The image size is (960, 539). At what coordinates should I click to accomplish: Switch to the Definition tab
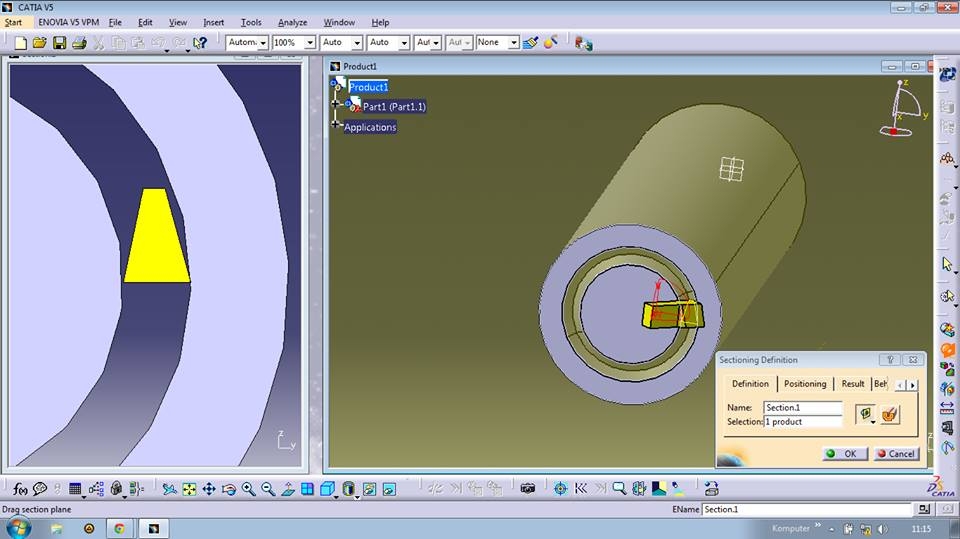tap(750, 384)
